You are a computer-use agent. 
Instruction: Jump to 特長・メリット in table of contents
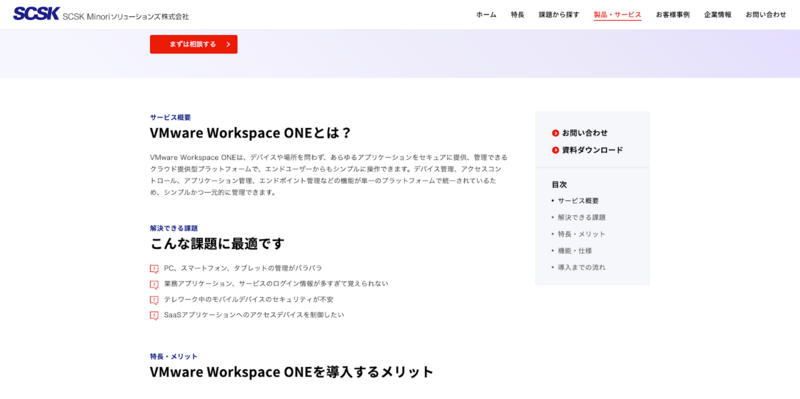pos(582,234)
